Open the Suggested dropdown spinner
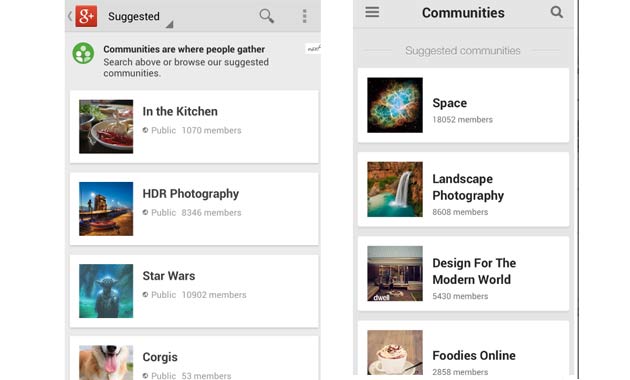 140,17
